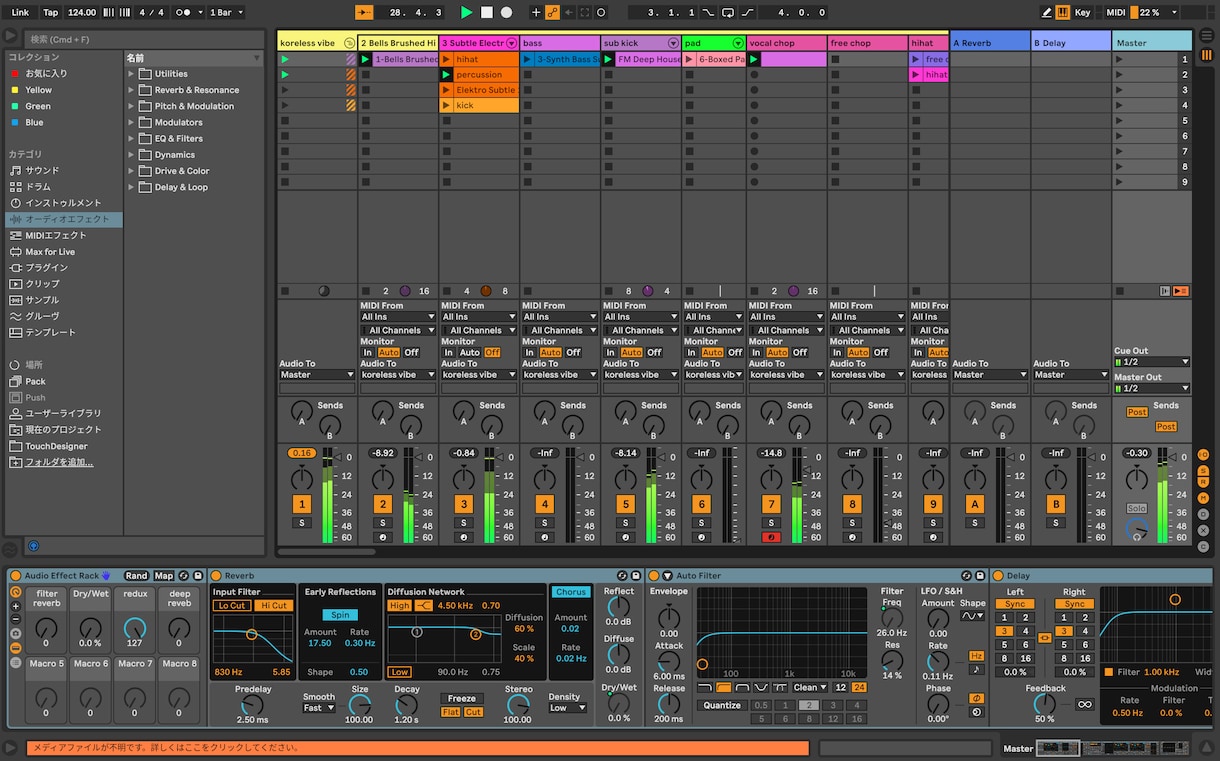Toggle the Delay infinity freeze button
The height and width of the screenshot is (761, 1220).
point(1084,704)
